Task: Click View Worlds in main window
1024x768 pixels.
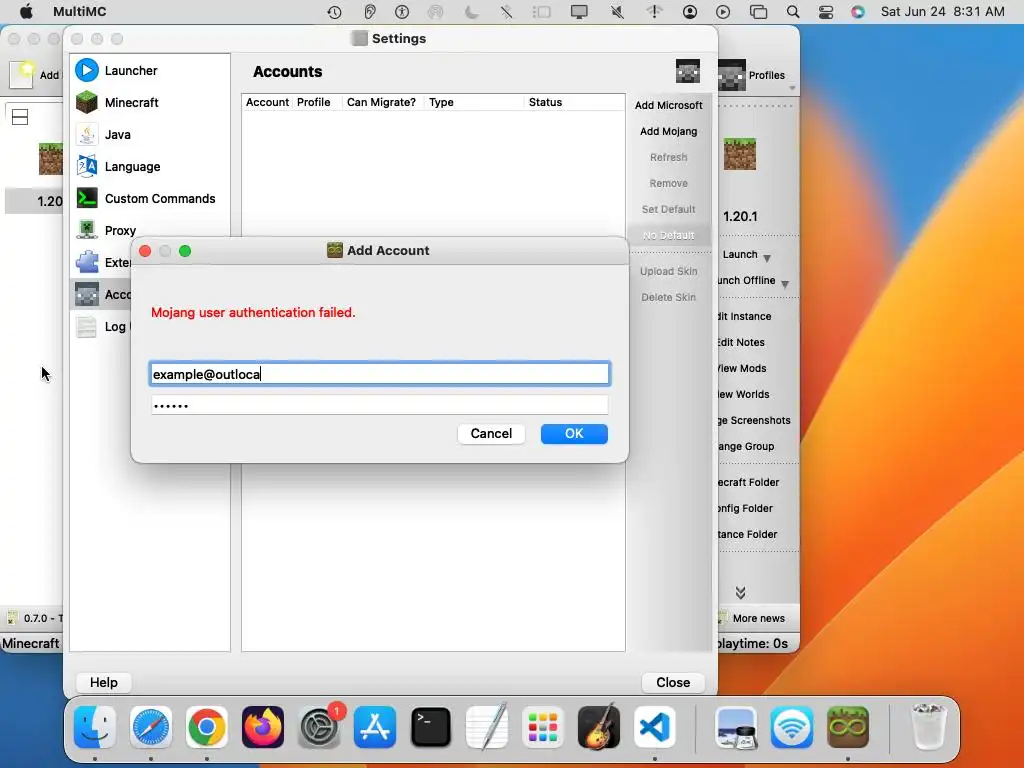Action: pos(744,394)
